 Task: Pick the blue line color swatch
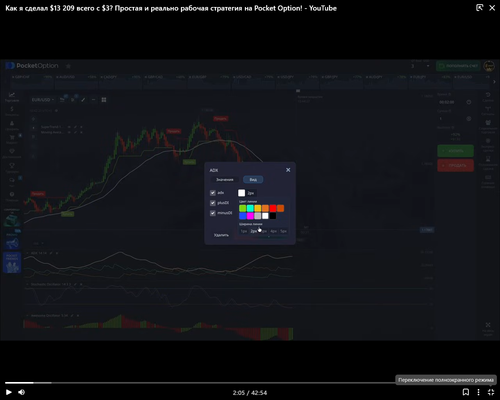point(243,216)
